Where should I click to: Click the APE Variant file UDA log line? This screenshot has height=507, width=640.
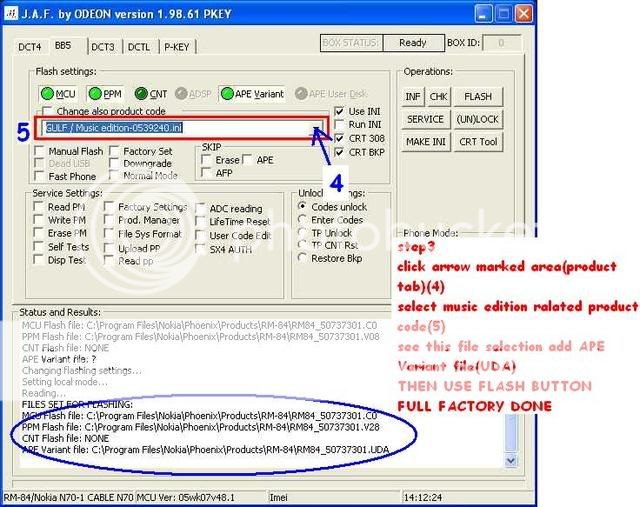click(205, 449)
